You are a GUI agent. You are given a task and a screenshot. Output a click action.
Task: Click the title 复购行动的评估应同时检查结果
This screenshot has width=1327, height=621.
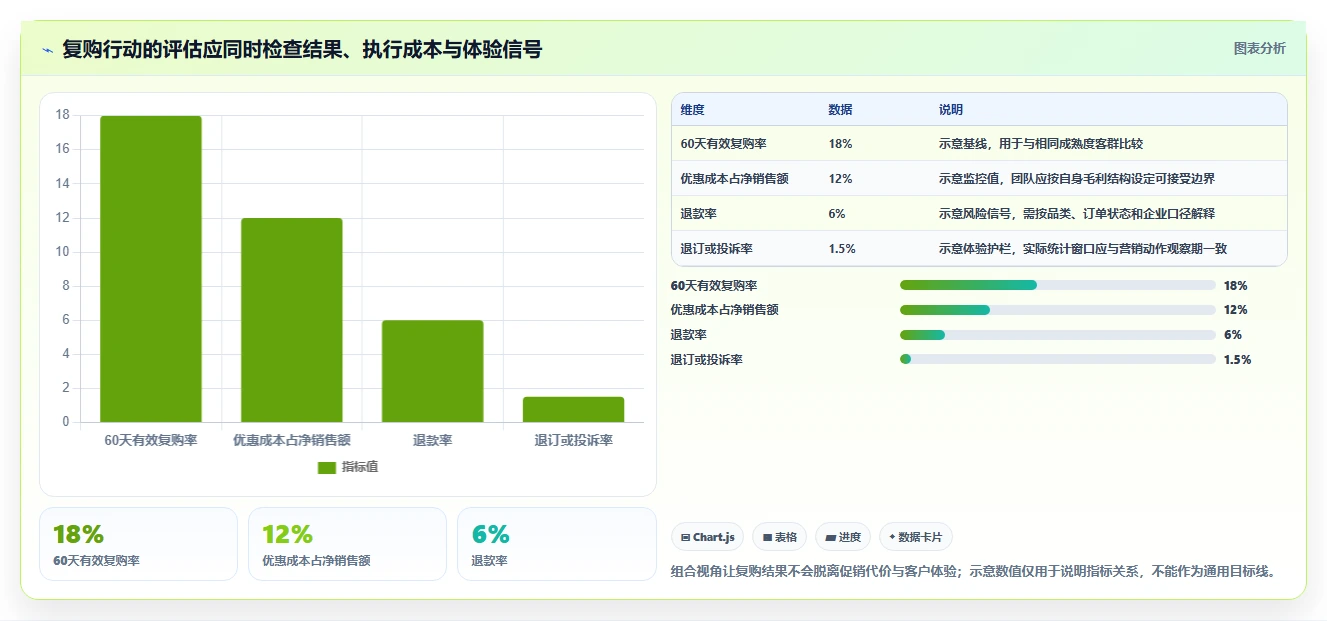302,49
